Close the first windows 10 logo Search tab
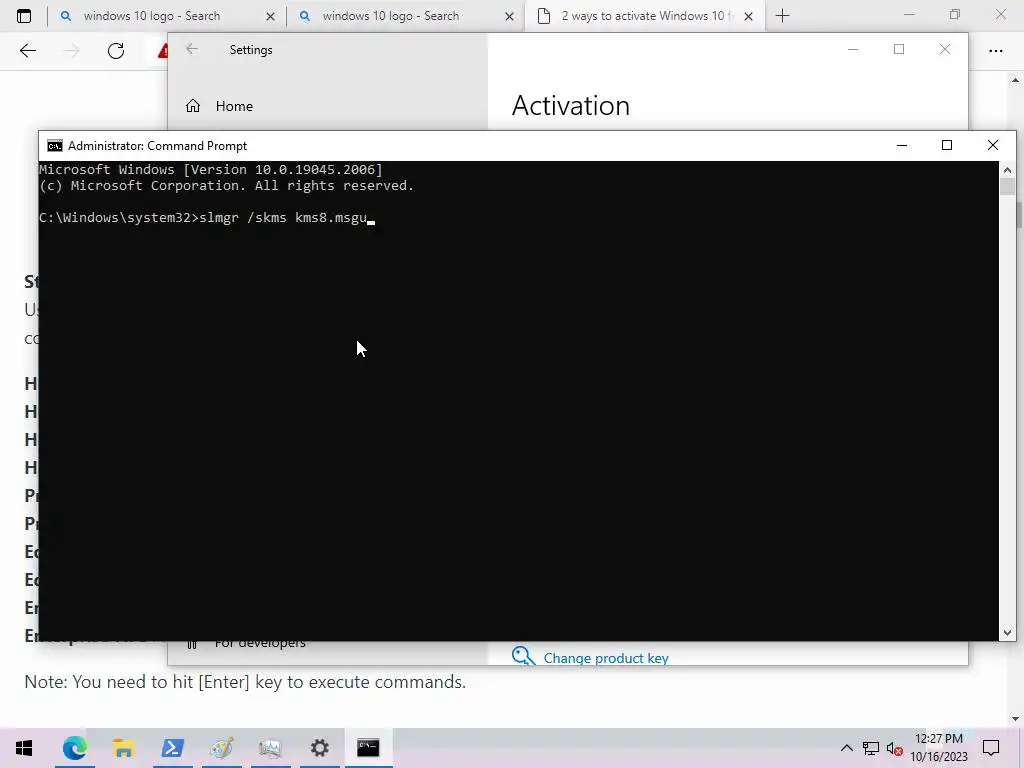1024x768 pixels. (270, 16)
